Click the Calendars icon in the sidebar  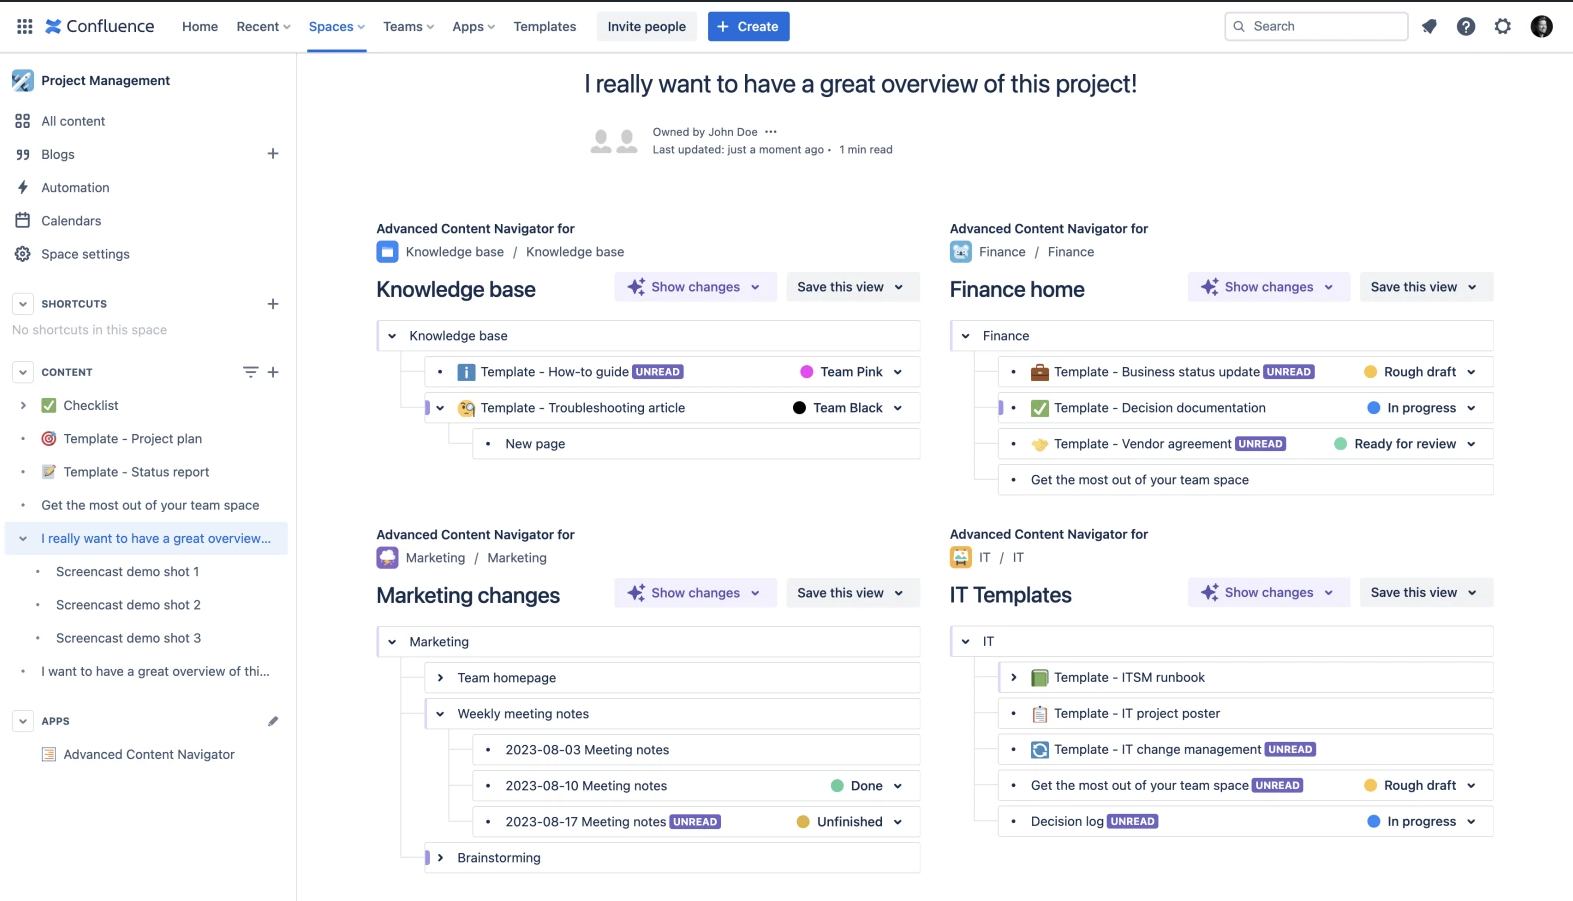pos(22,221)
